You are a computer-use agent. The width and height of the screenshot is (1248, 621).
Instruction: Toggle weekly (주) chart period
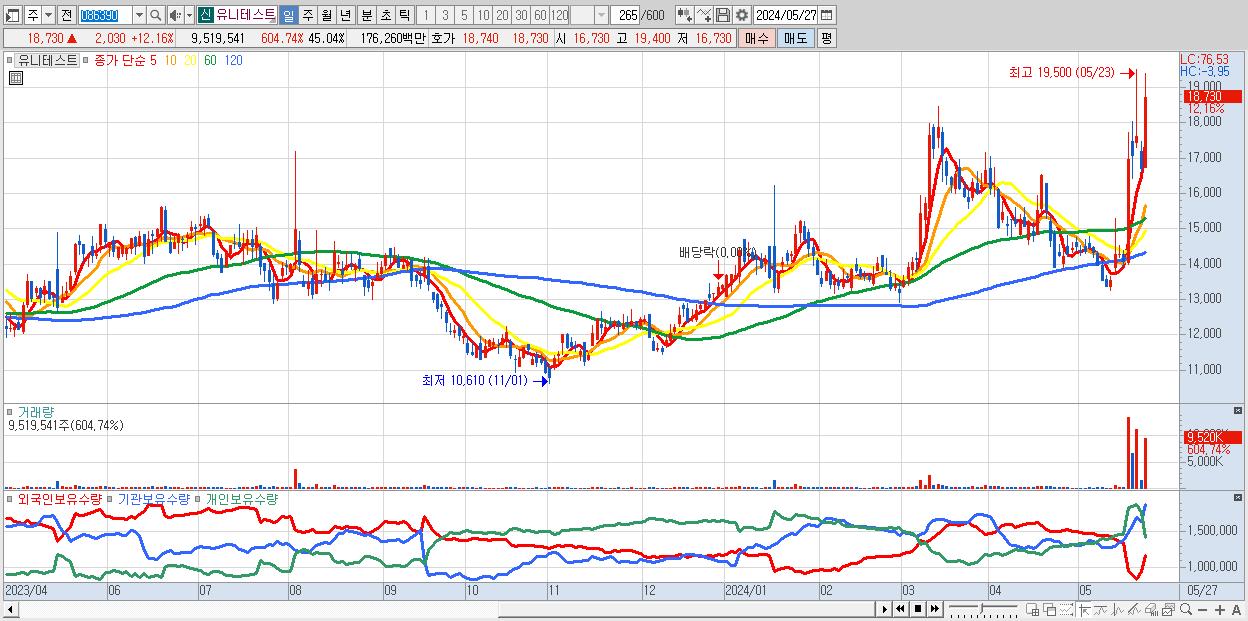[x=307, y=15]
